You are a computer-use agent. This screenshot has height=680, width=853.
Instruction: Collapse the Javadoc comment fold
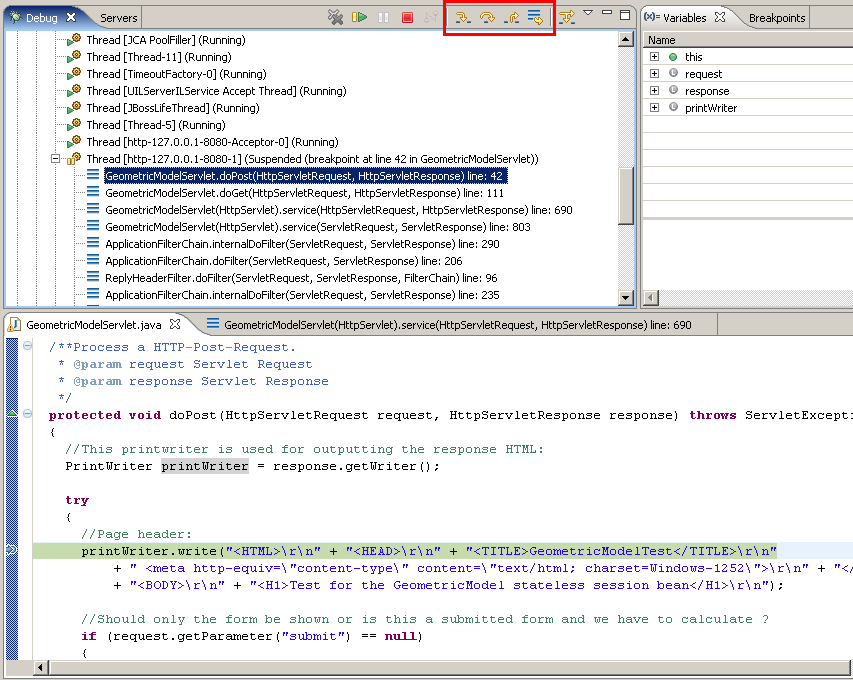(x=27, y=345)
